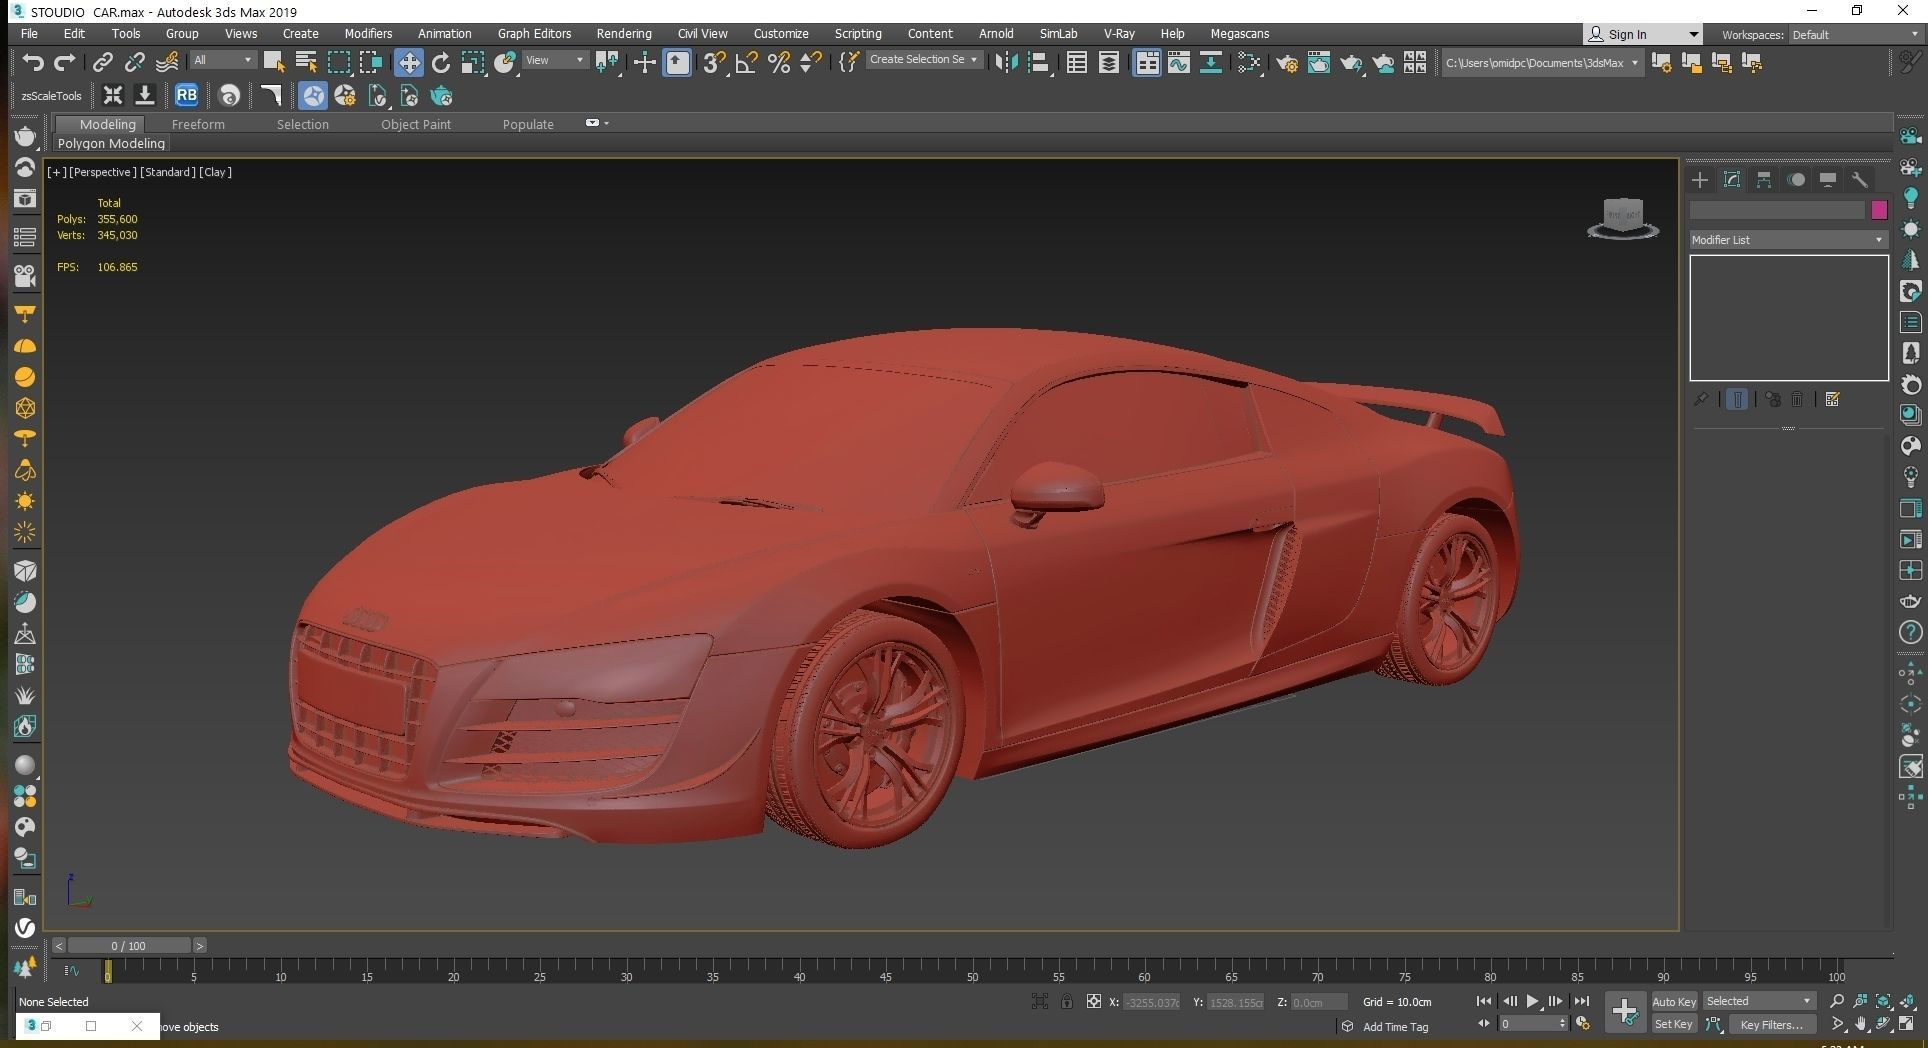Open Render Setup teapot icon
Screen dimensions: 1928x1048
(1287, 63)
